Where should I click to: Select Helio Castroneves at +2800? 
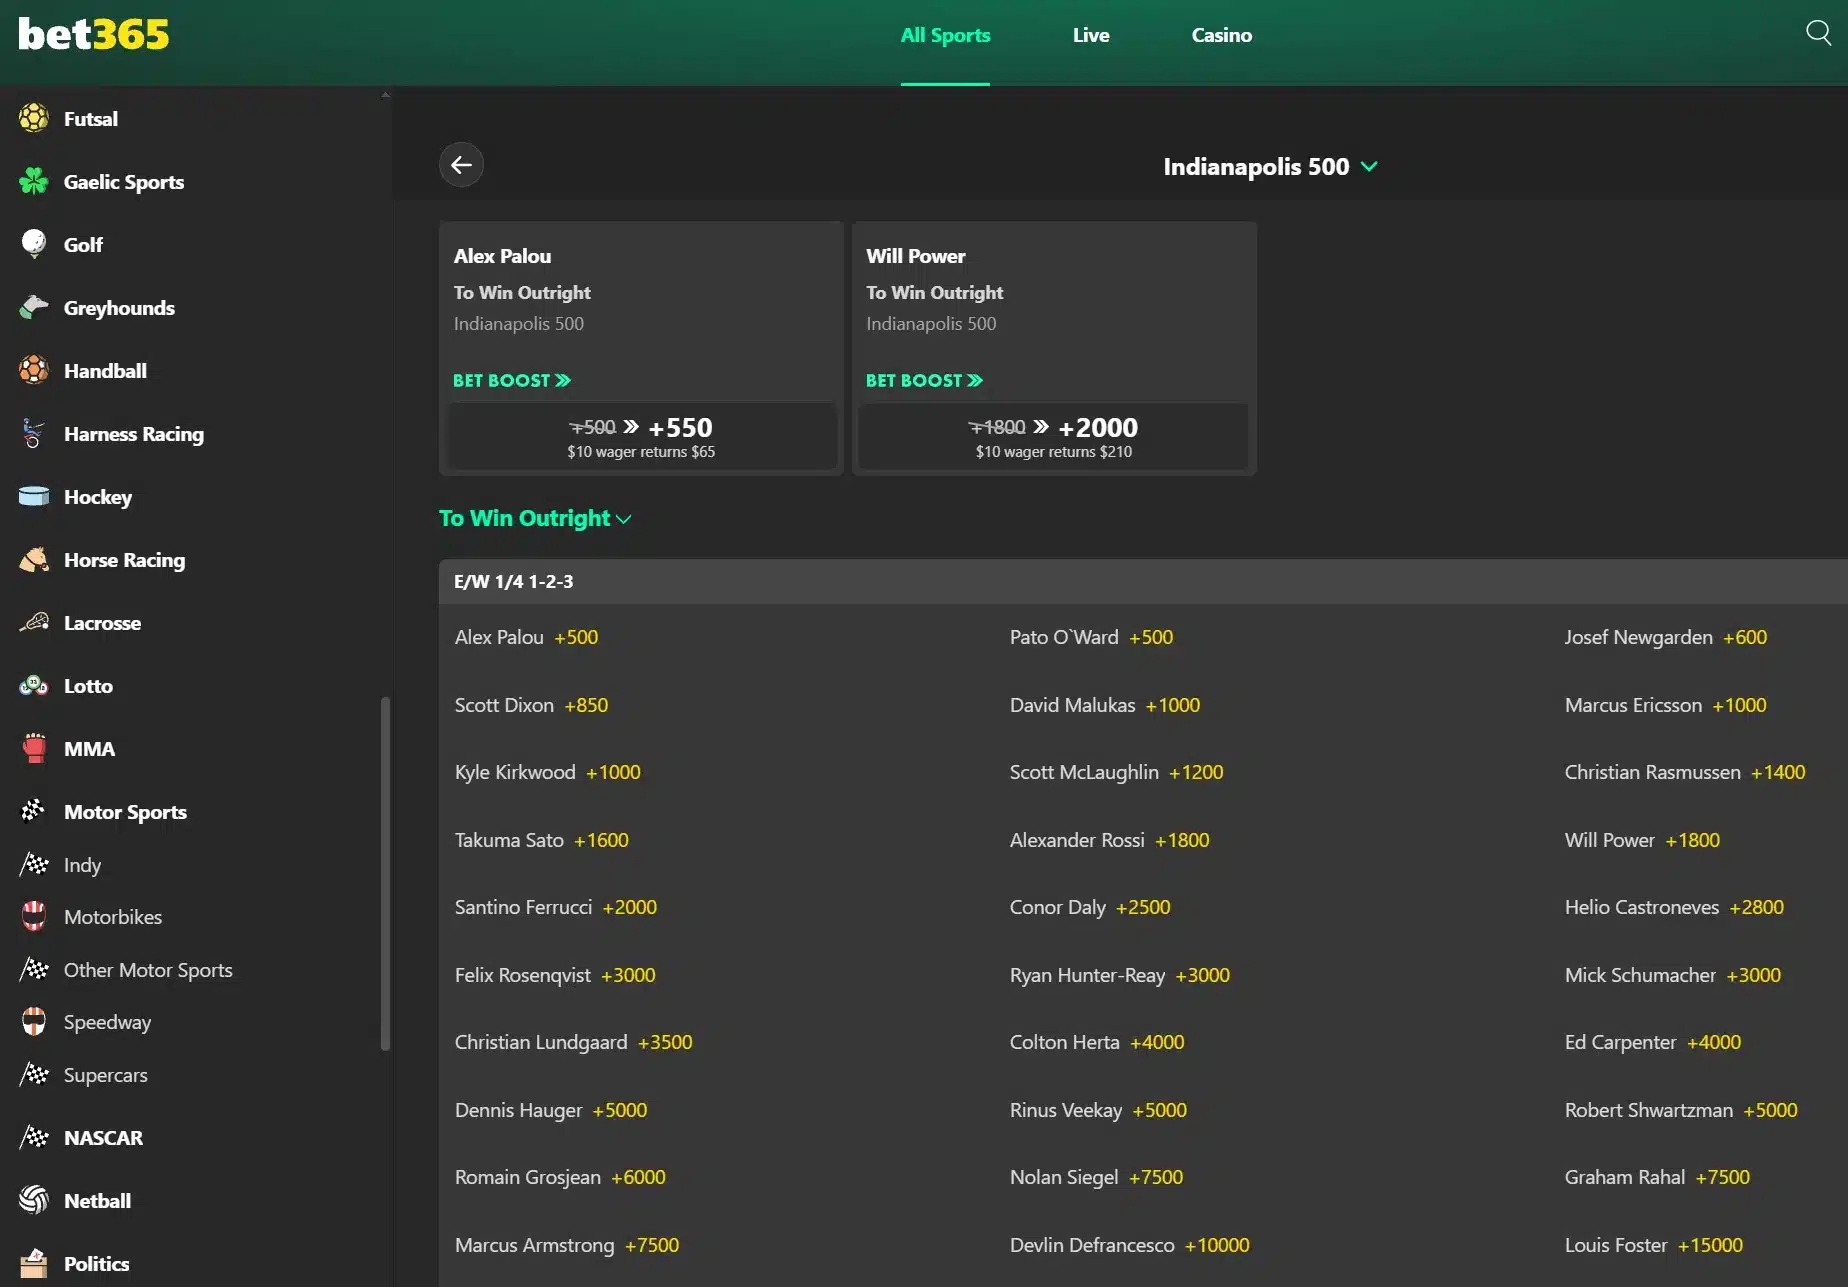coord(1674,907)
